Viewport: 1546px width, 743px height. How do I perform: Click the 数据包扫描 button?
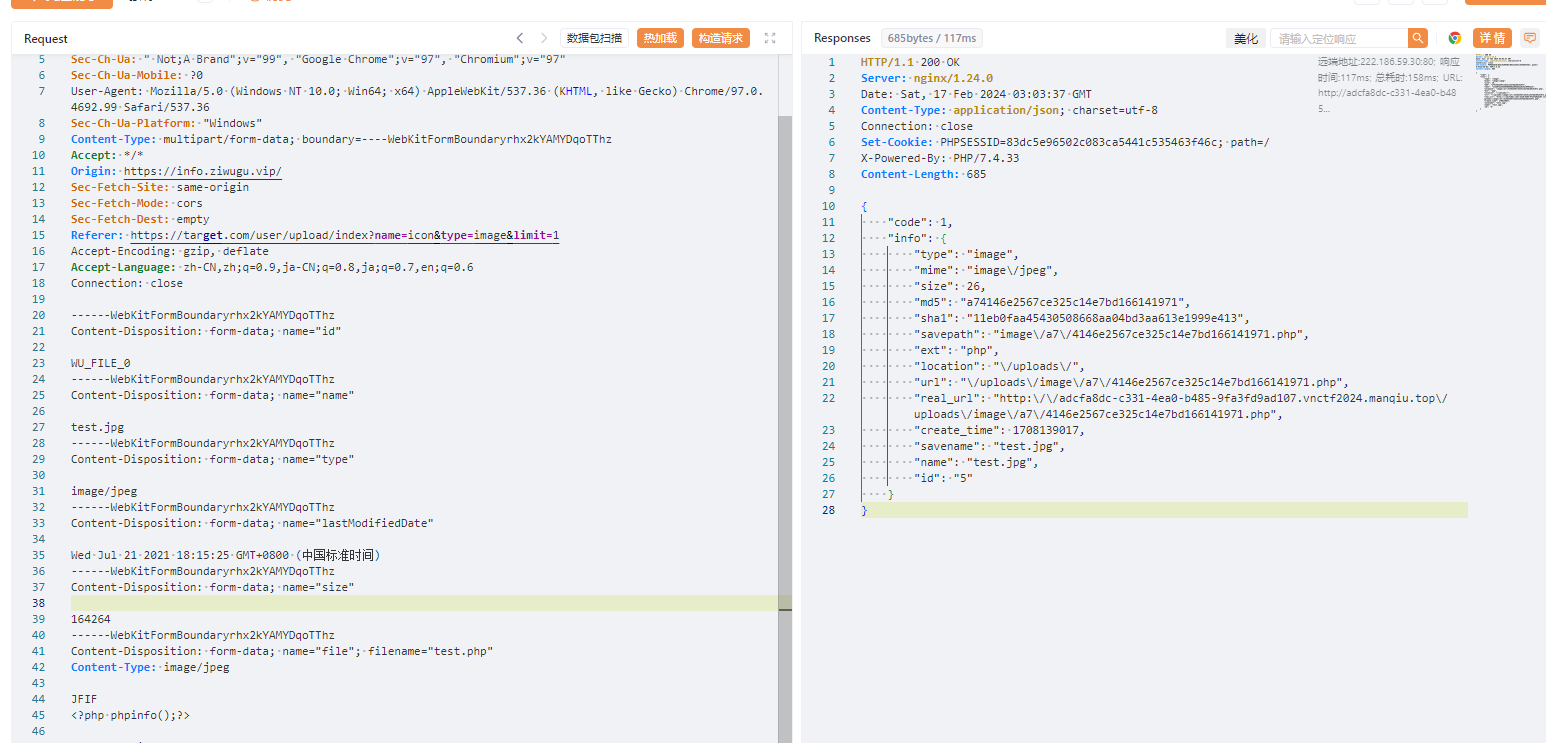(x=594, y=38)
